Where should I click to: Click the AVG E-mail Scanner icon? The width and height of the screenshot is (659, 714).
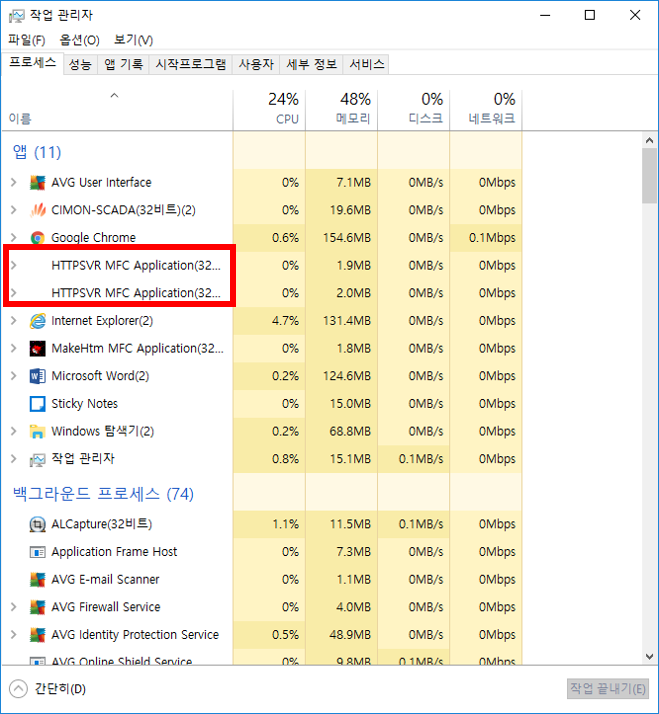coord(37,580)
